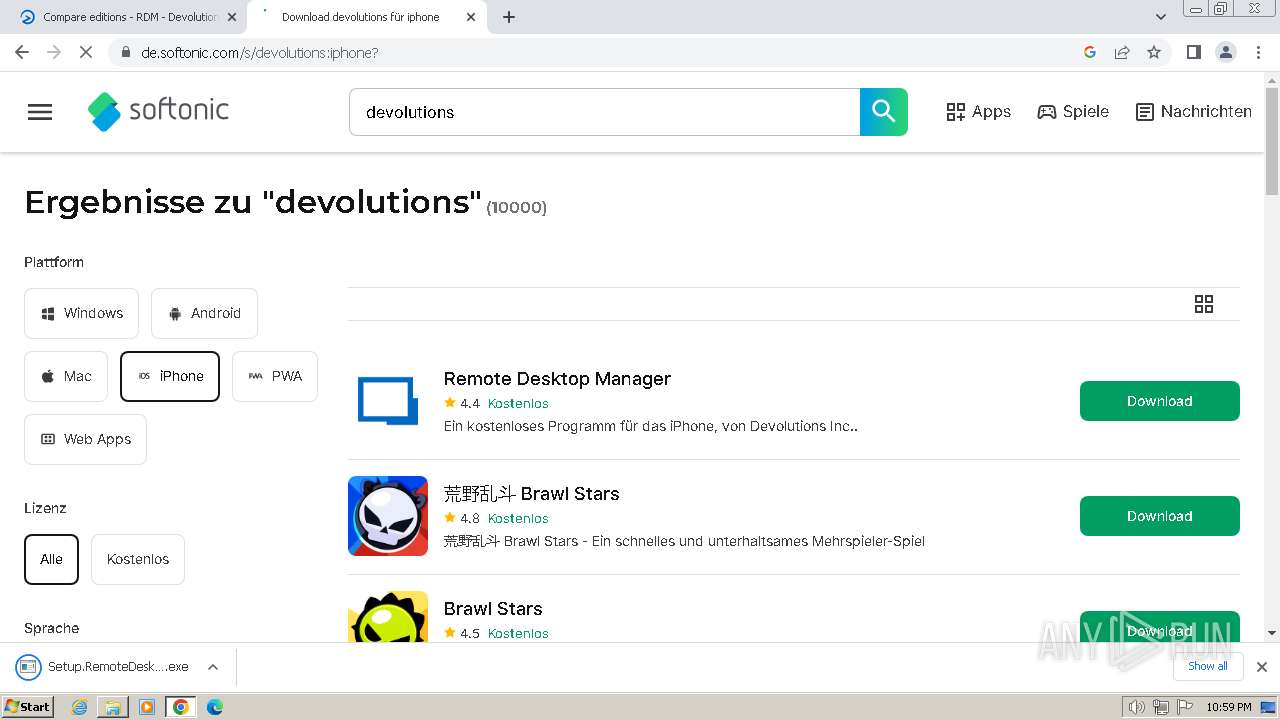This screenshot has height=720, width=1280.
Task: Open the Remote Desktop Manager title link
Action: (x=557, y=379)
